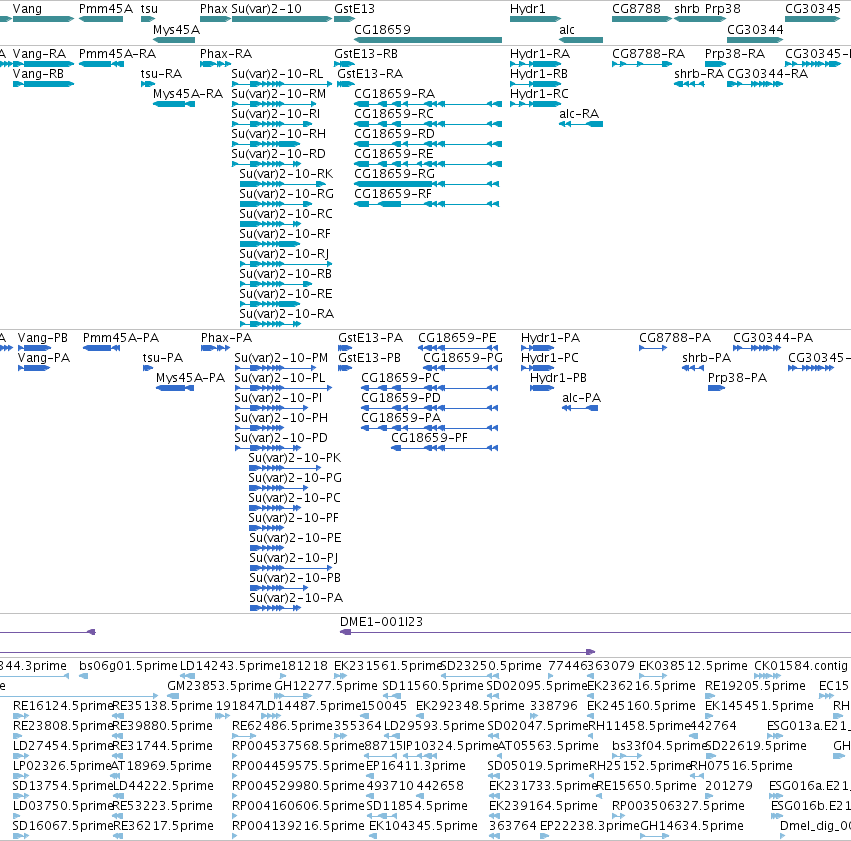Select the GstE13-RB transcript label

[x=366, y=54]
